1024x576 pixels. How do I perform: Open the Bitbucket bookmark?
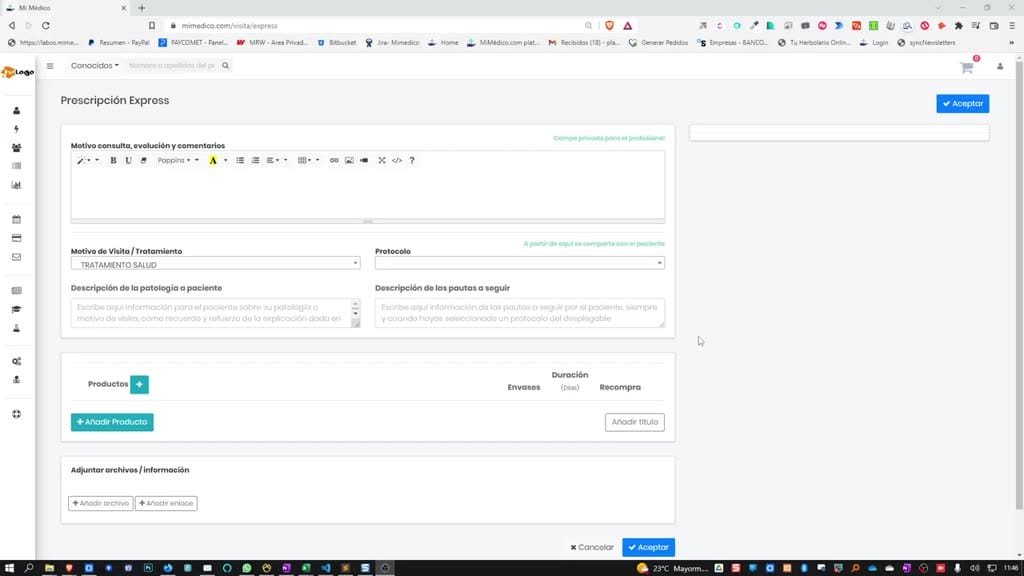tap(336, 42)
